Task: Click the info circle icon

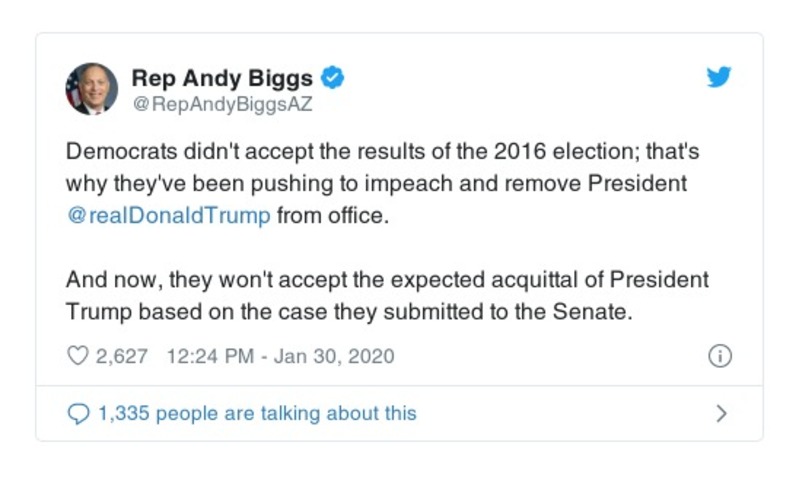Action: tap(719, 356)
